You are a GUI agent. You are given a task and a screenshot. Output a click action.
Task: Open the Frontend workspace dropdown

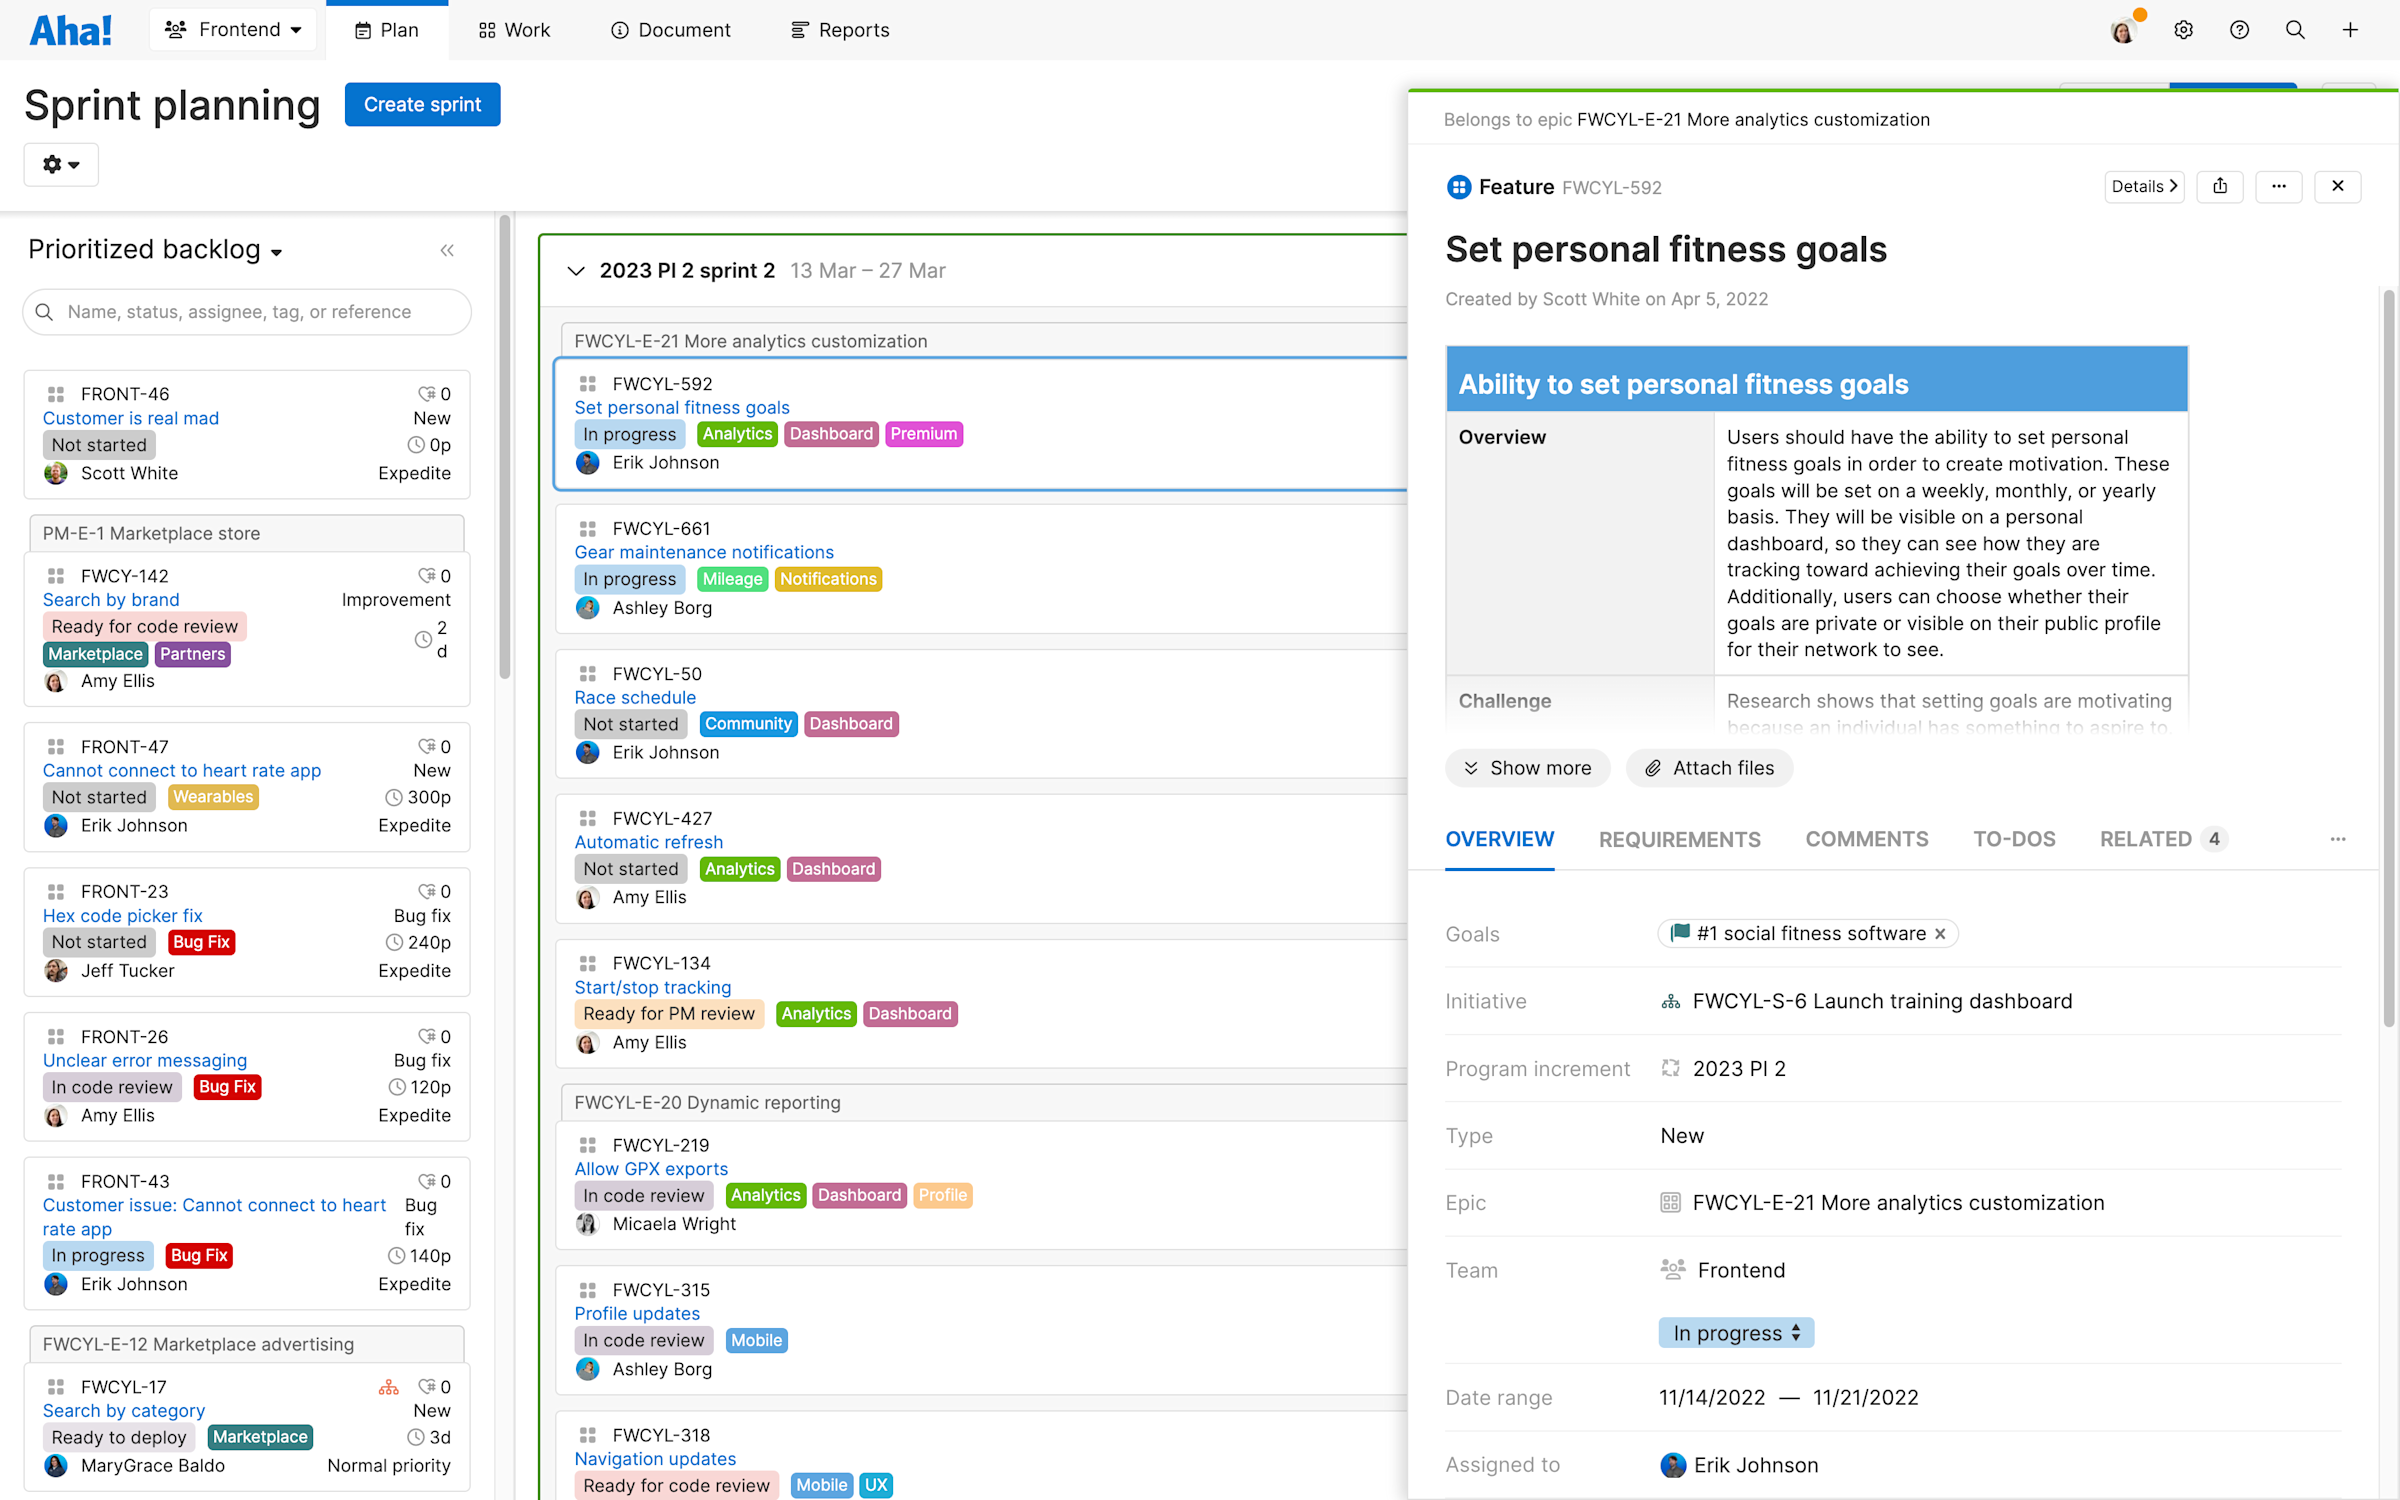pyautogui.click(x=232, y=29)
